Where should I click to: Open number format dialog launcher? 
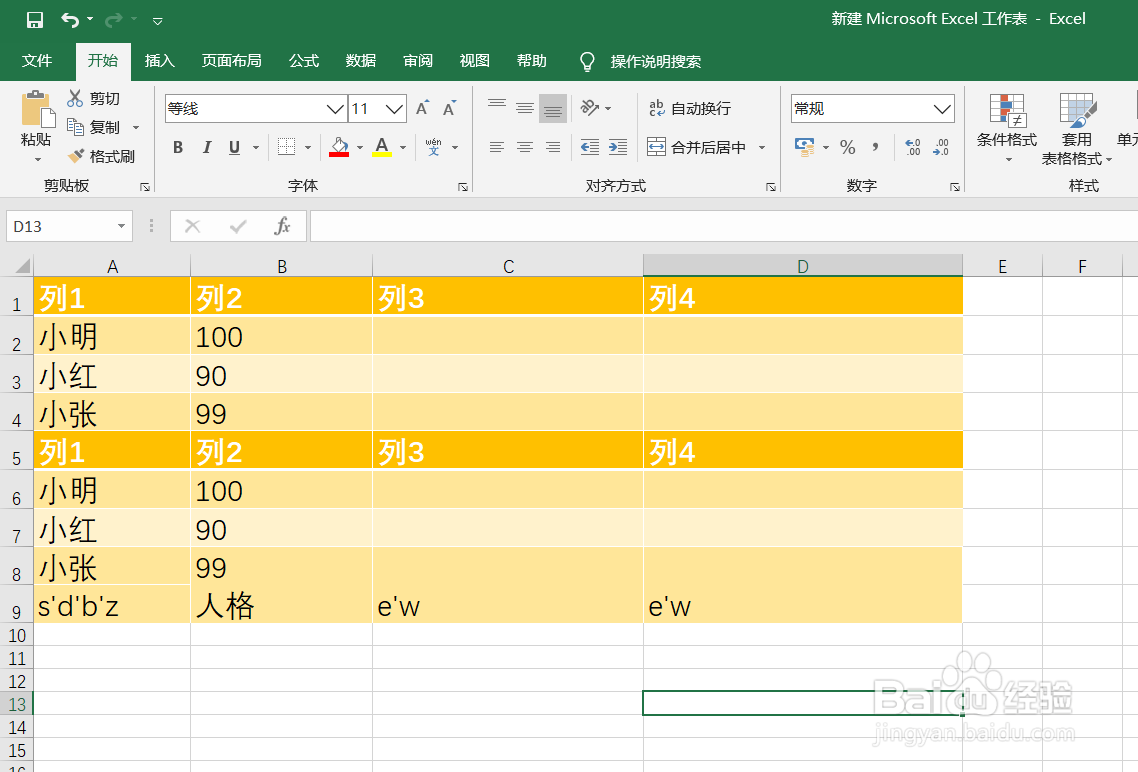tap(955, 187)
